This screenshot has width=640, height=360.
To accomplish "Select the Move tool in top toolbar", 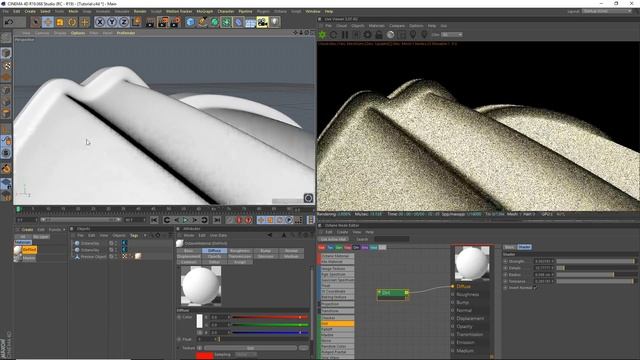I will coord(47,22).
